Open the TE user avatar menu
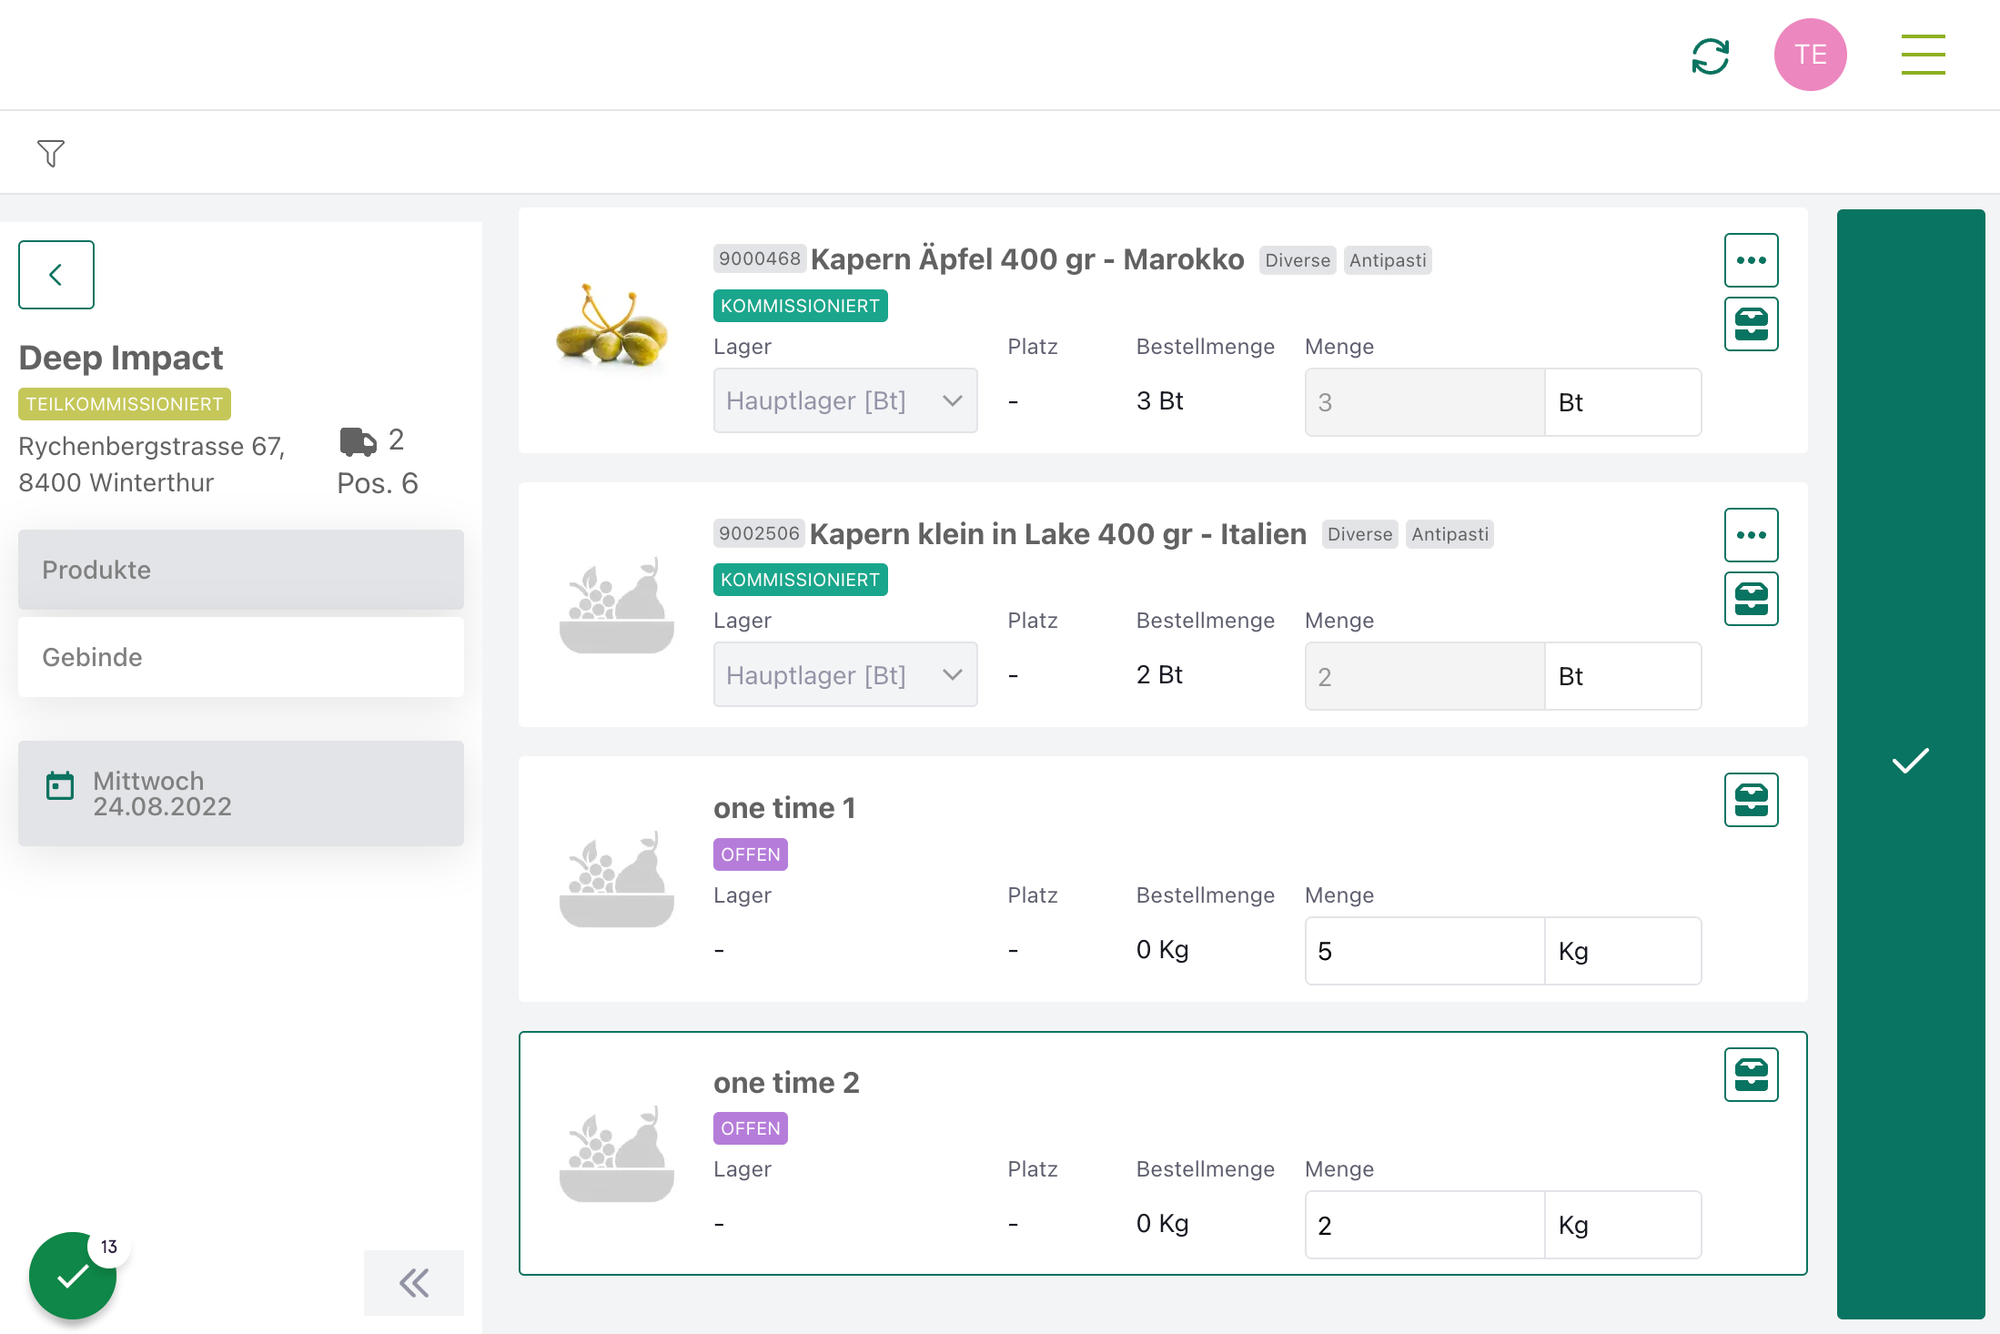Viewport: 2000px width, 1334px height. coord(1809,55)
